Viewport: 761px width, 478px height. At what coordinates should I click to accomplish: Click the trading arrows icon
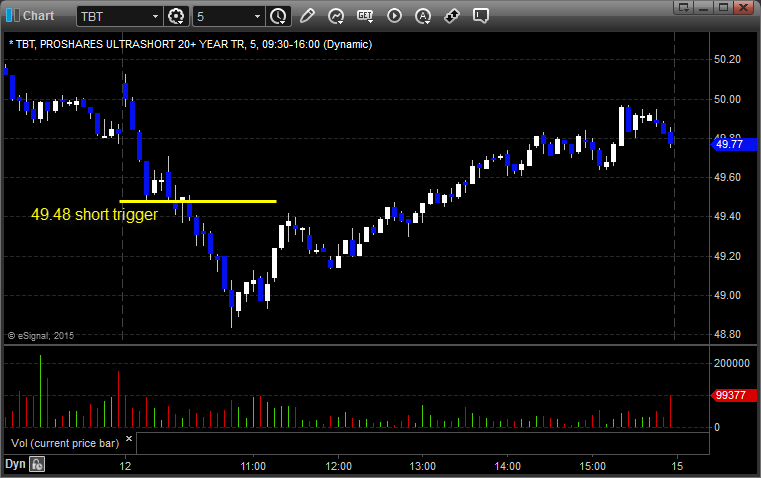452,16
